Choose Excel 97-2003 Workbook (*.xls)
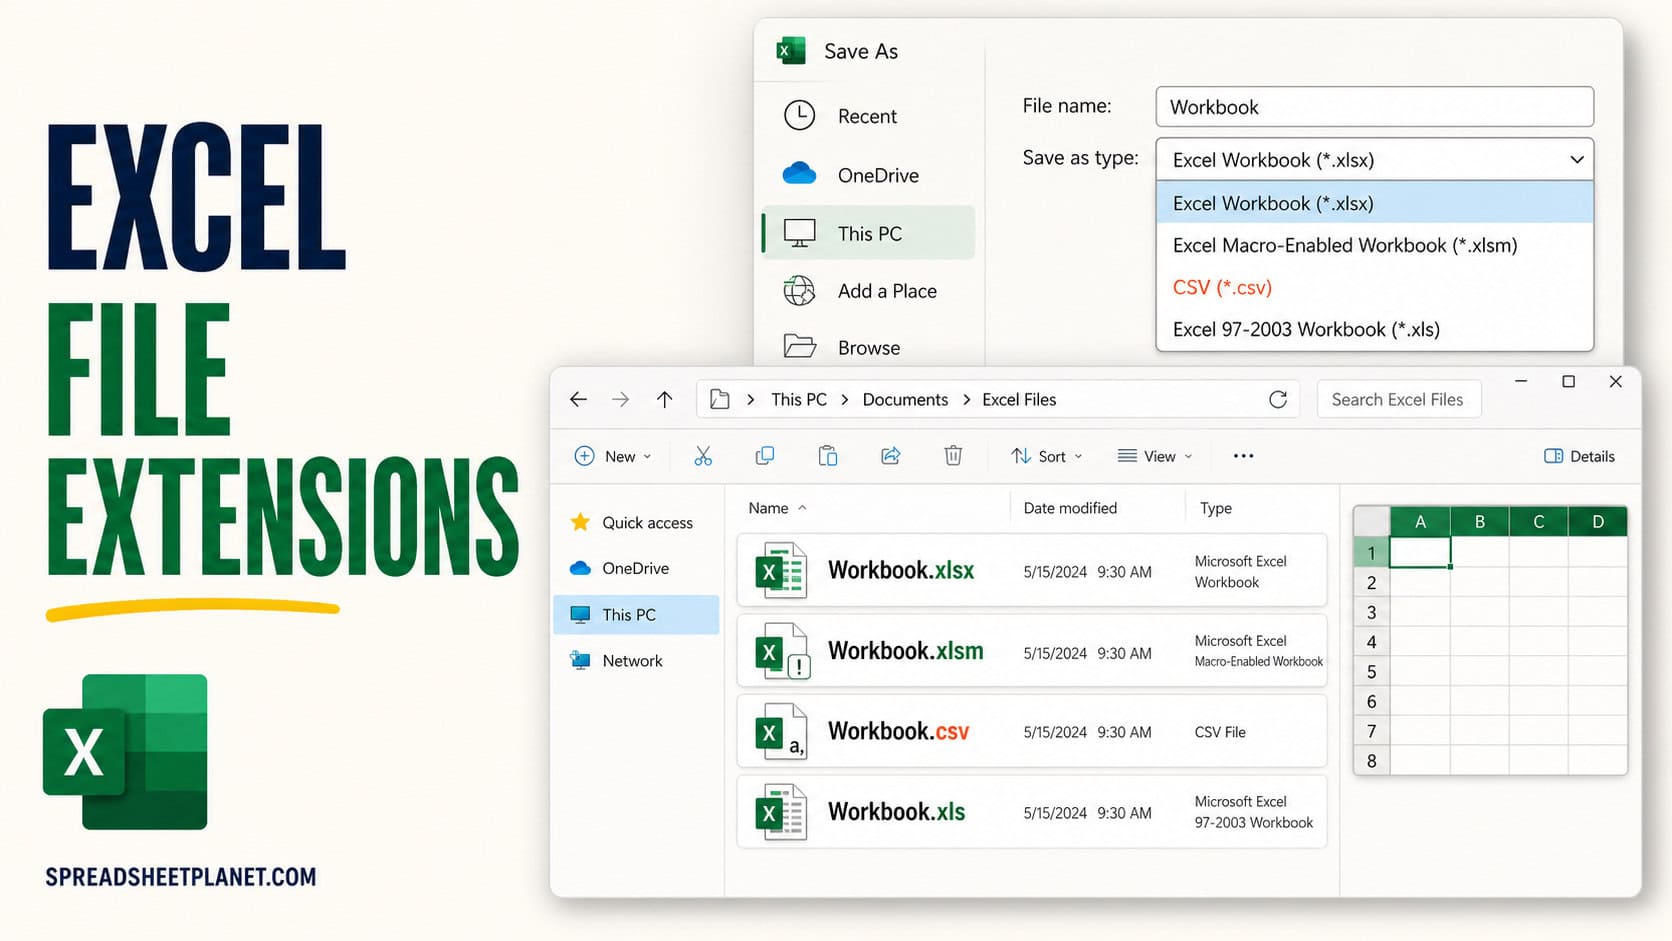This screenshot has width=1672, height=941. click(1374, 329)
